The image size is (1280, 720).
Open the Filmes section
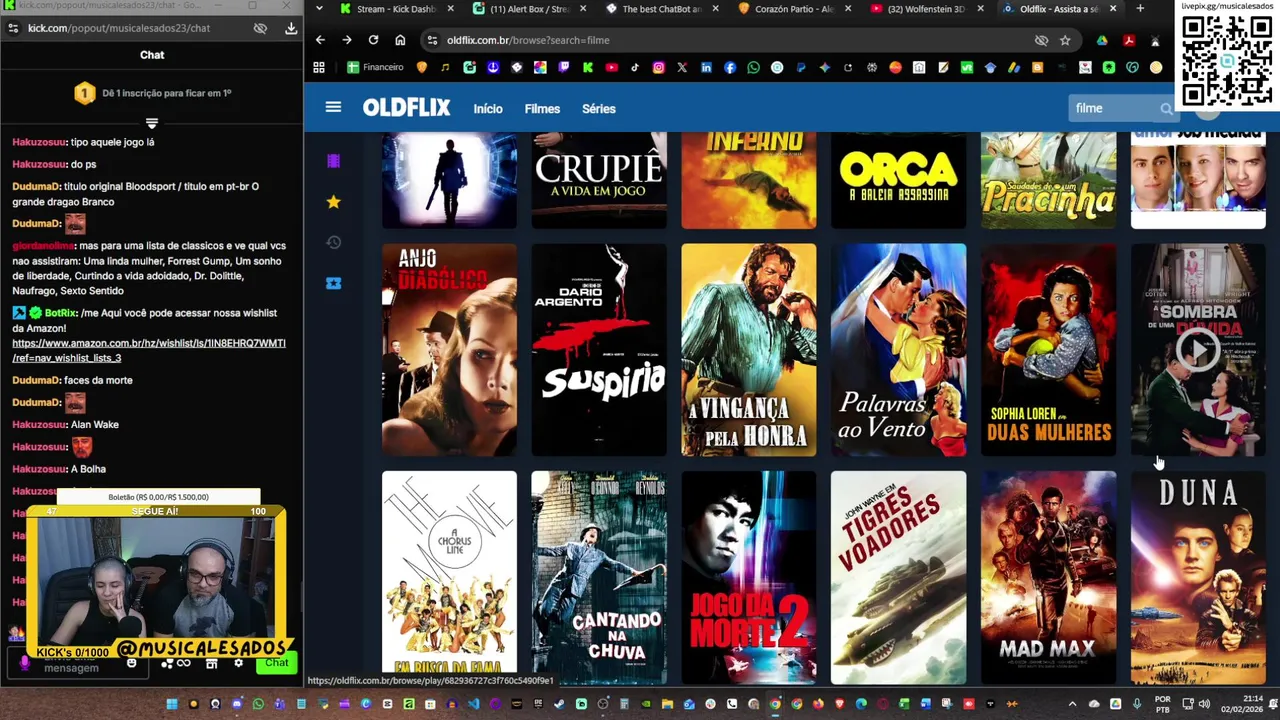[542, 109]
